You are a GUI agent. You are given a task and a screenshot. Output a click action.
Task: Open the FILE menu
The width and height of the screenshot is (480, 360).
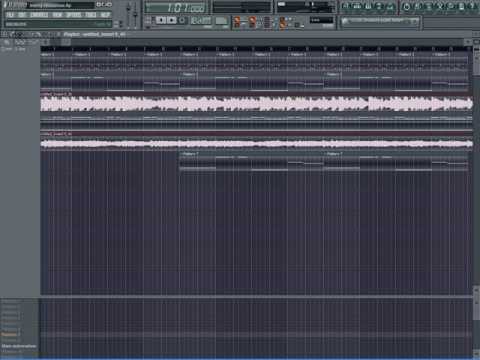coord(10,15)
